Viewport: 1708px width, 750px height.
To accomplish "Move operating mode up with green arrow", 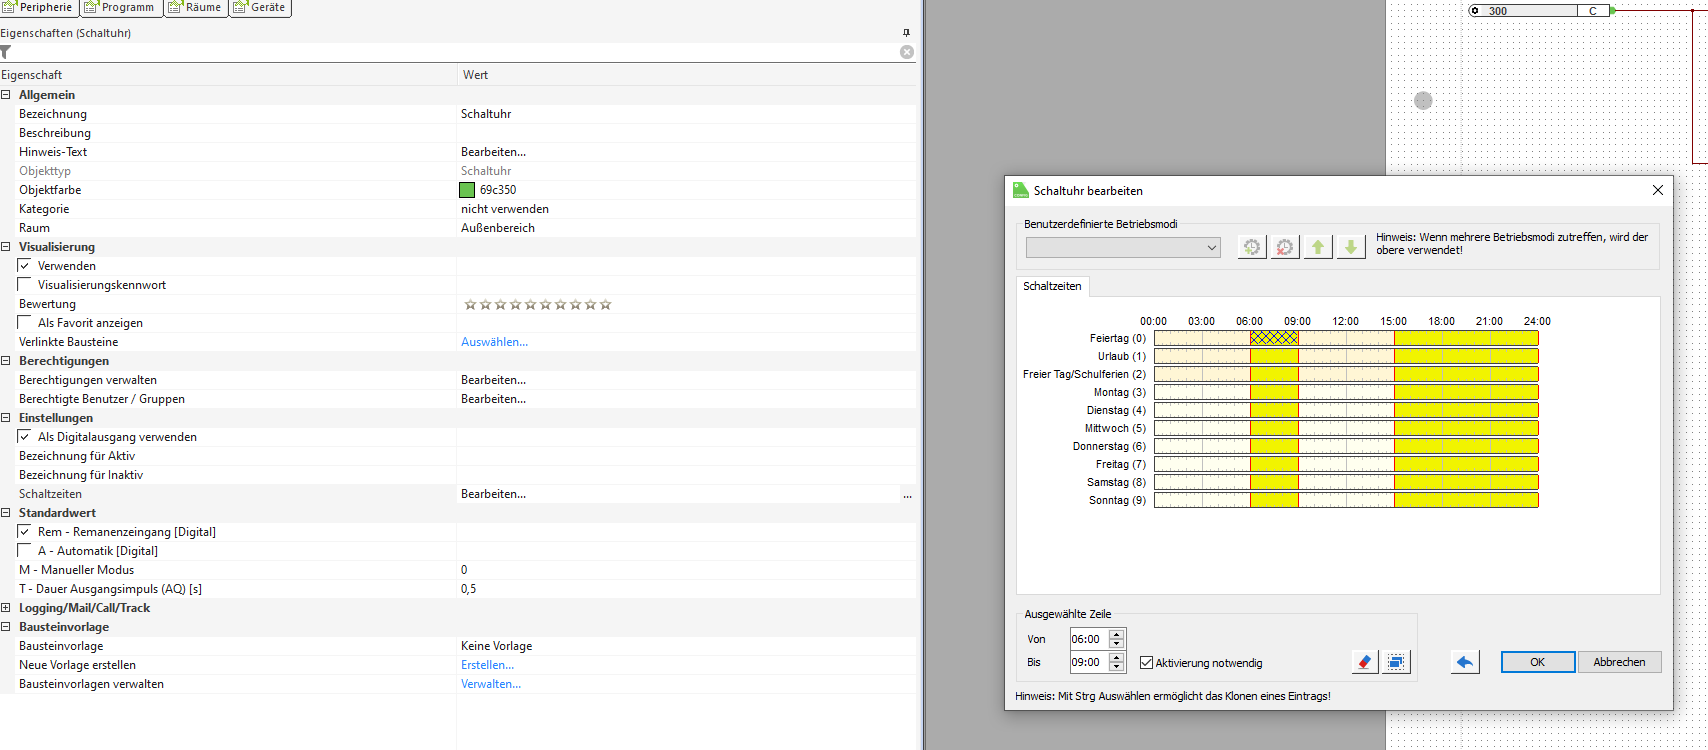I will 1318,247.
